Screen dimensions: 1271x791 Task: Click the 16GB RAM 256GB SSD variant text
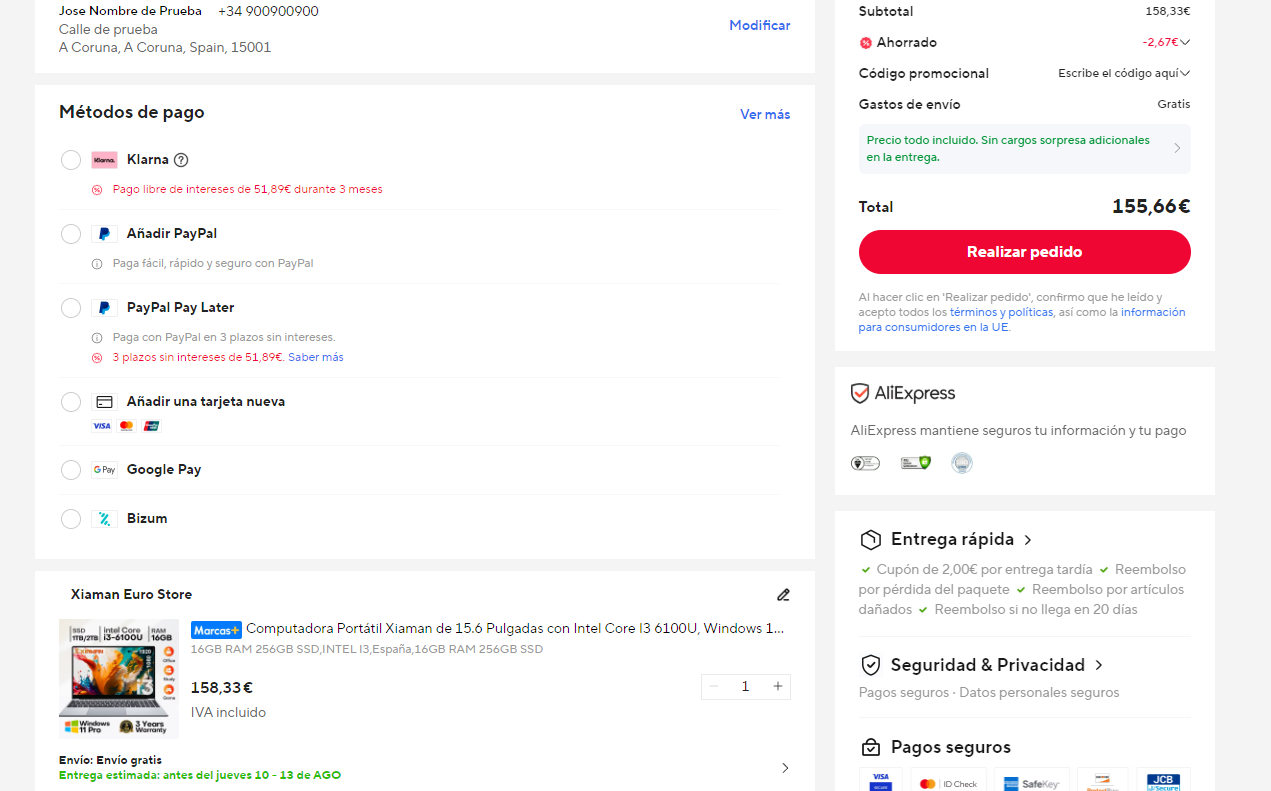[366, 650]
